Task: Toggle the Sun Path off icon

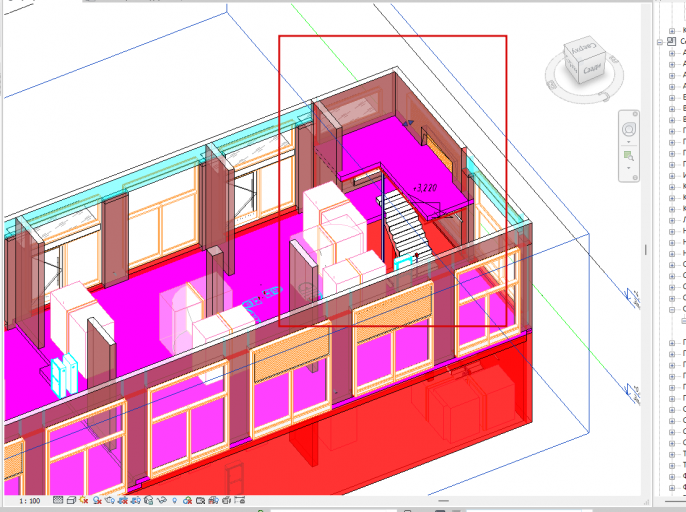Action: coord(84,500)
